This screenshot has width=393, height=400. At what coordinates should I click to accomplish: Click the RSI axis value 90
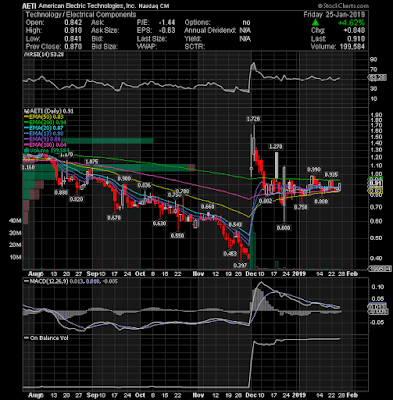[374, 60]
